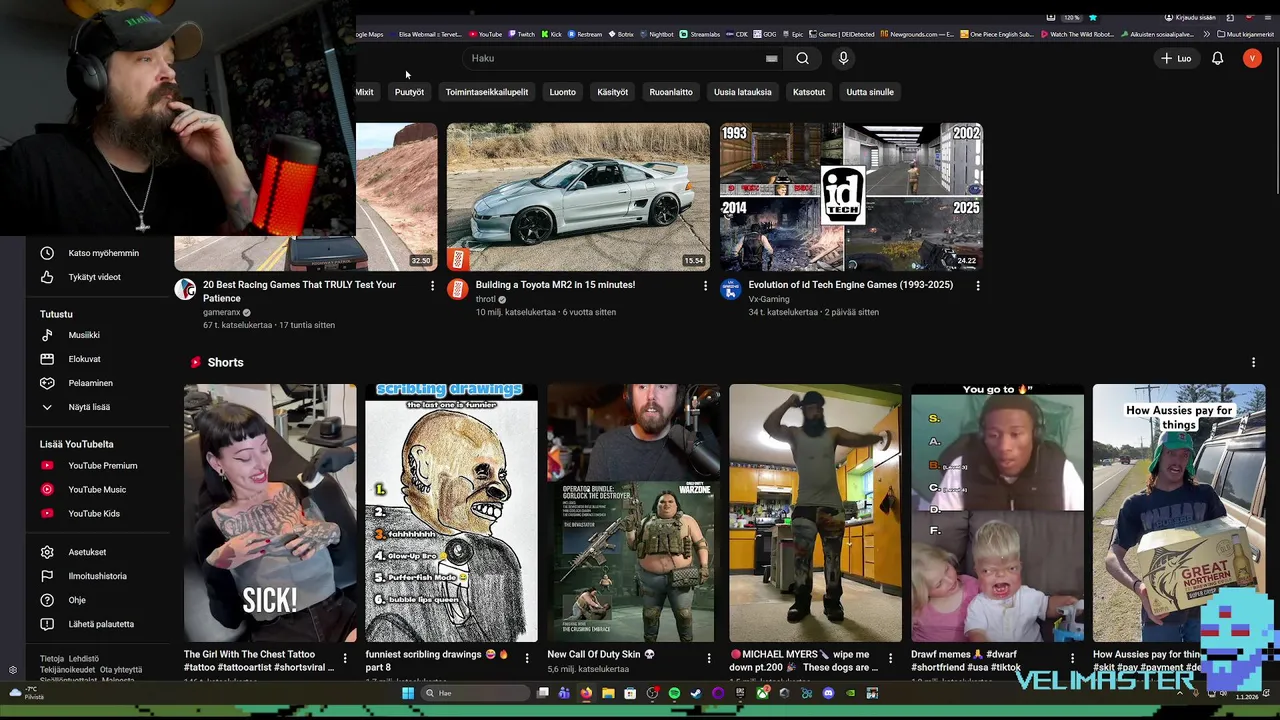This screenshot has width=1280, height=720.
Task: Select the Katsotut filter chip
Action: click(x=809, y=92)
